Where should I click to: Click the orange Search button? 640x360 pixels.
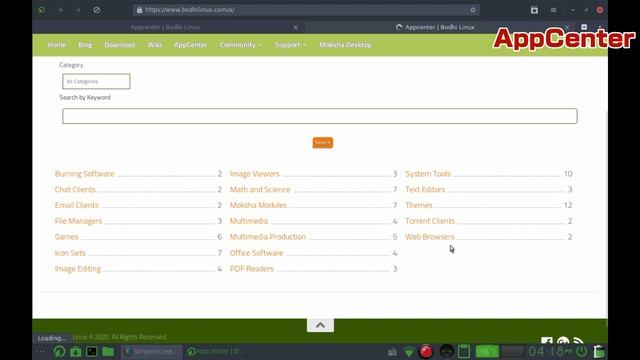pyautogui.click(x=322, y=142)
